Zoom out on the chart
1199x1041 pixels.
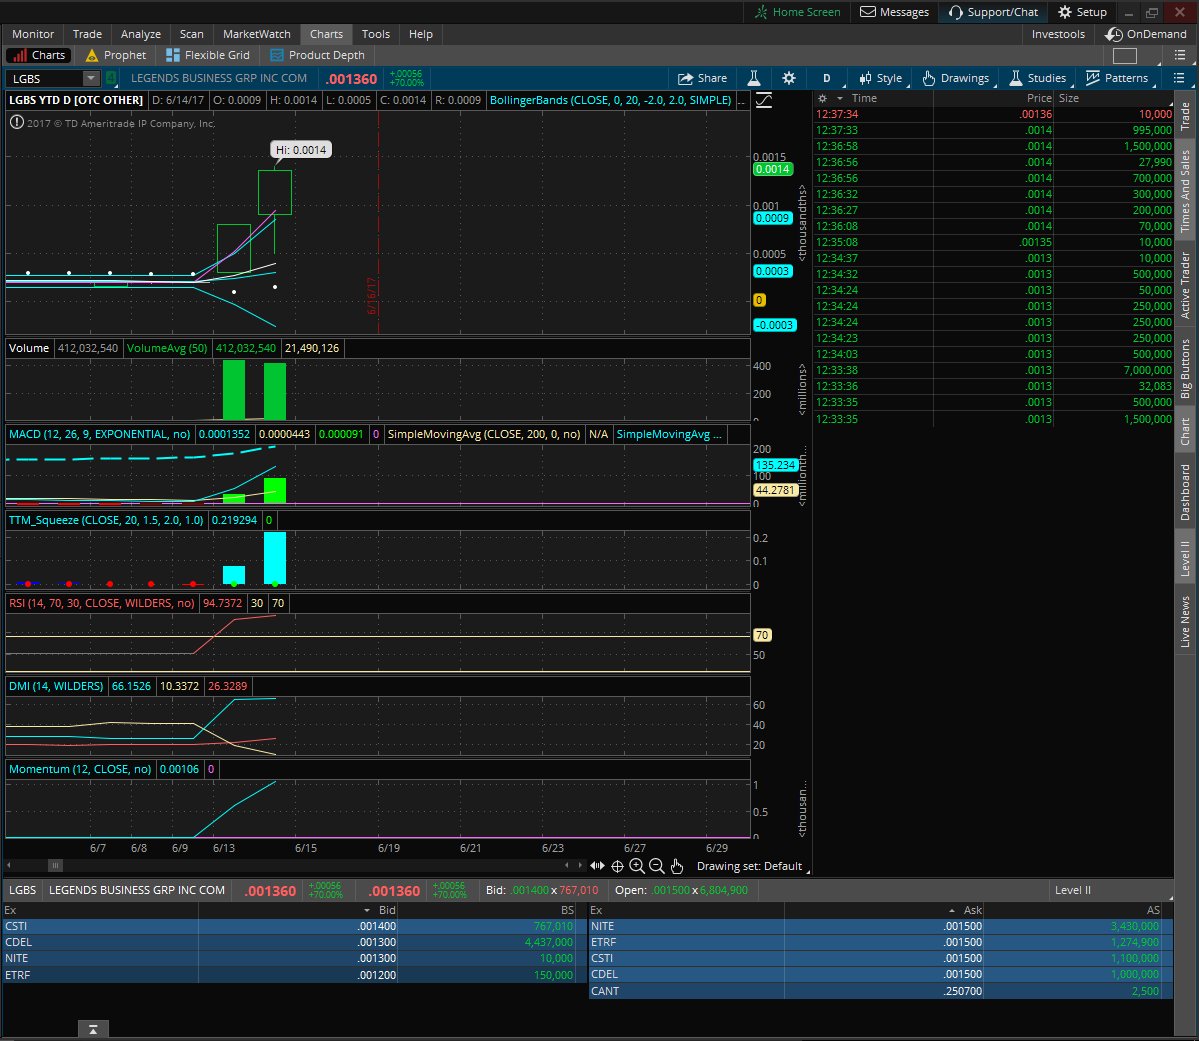click(657, 866)
